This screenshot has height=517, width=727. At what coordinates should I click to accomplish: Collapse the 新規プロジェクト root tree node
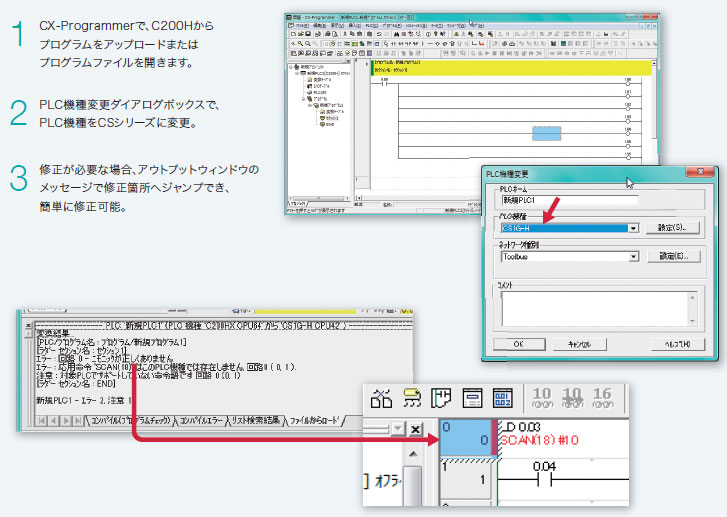(x=291, y=67)
